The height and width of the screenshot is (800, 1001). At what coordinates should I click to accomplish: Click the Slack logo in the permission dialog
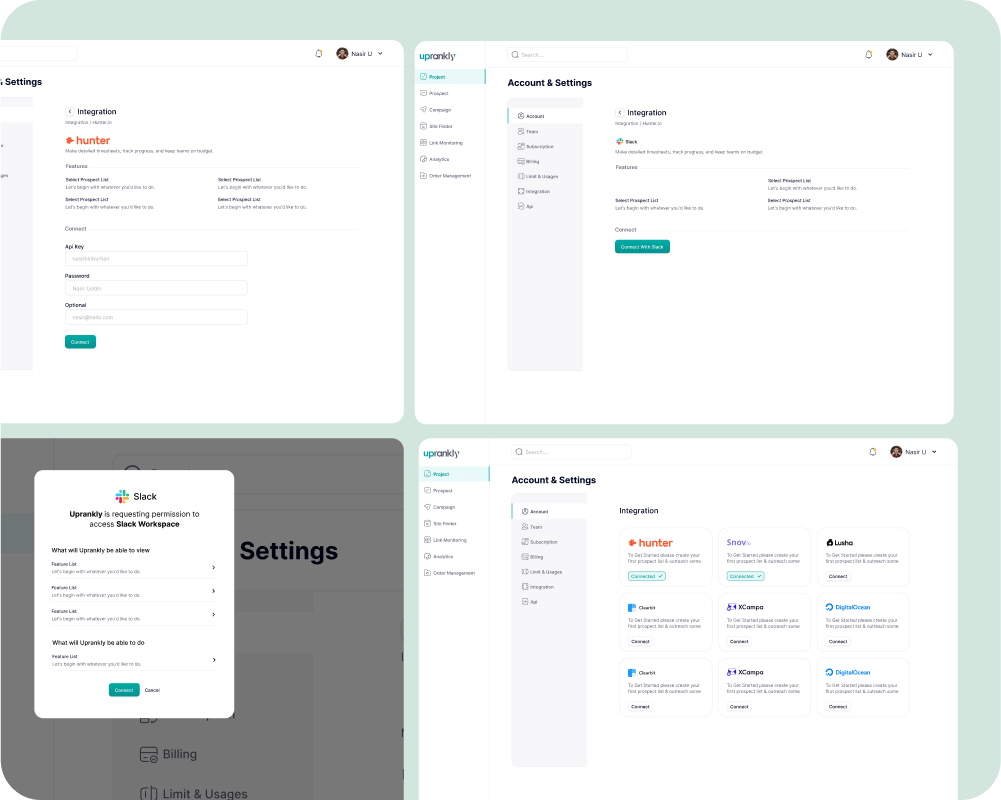click(x=122, y=496)
